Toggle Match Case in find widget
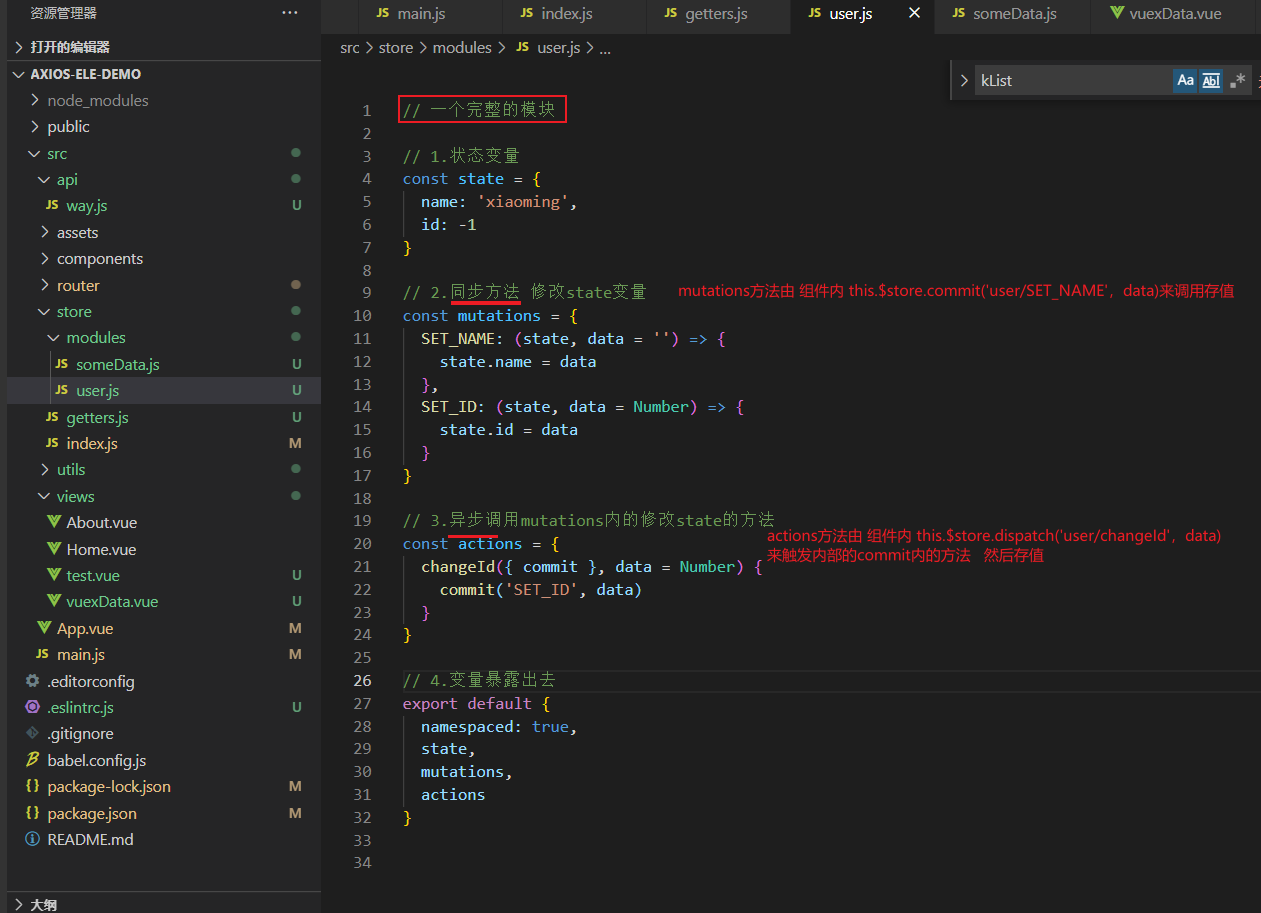1261x913 pixels. pyautogui.click(x=1185, y=81)
